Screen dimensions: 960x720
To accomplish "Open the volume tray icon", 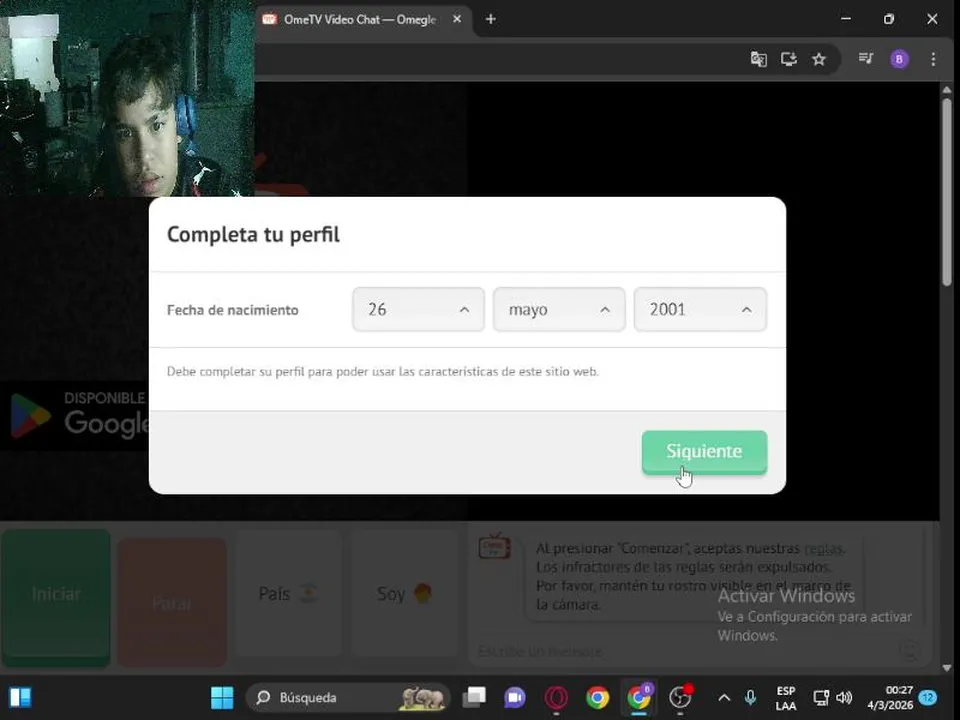I will [x=844, y=697].
